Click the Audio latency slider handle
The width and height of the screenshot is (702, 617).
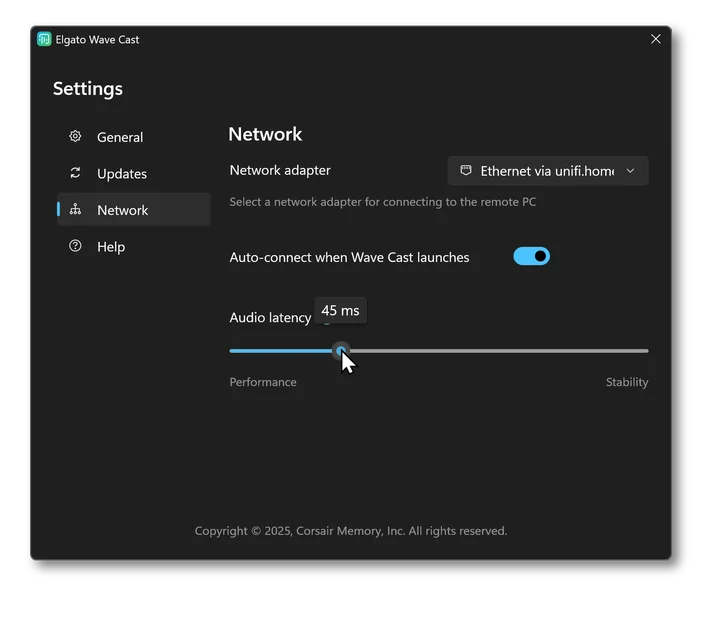341,351
